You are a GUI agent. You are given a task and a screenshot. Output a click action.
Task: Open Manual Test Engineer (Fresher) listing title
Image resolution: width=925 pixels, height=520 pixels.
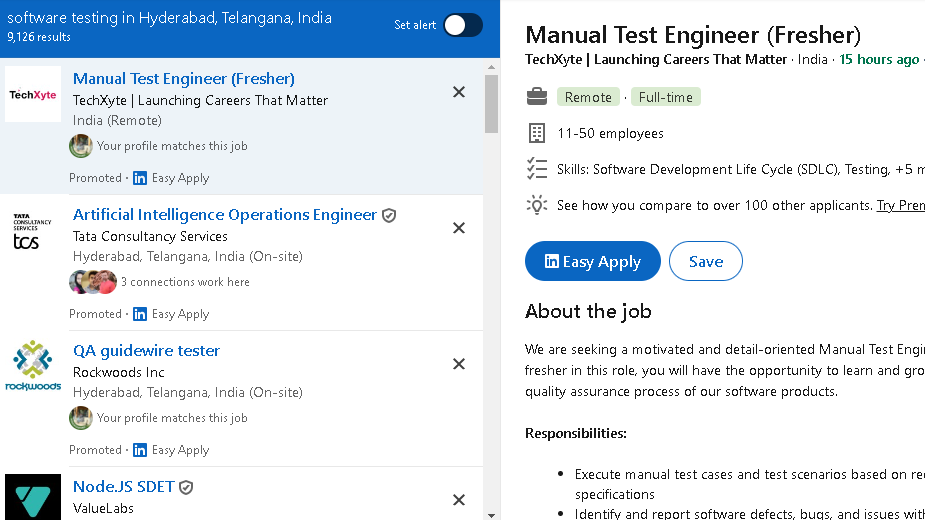coord(183,79)
